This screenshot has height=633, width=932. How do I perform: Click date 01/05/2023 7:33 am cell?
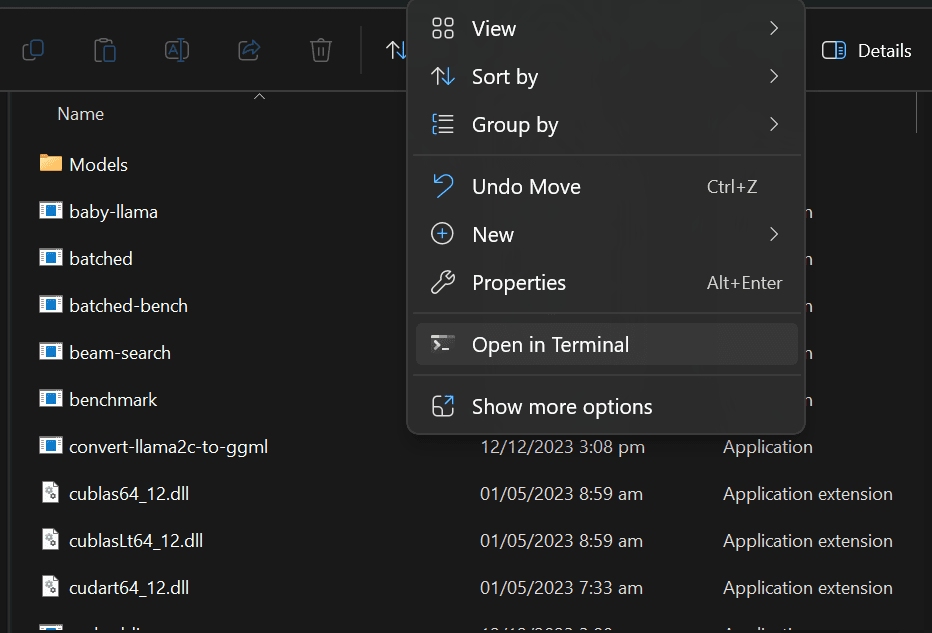pos(561,587)
